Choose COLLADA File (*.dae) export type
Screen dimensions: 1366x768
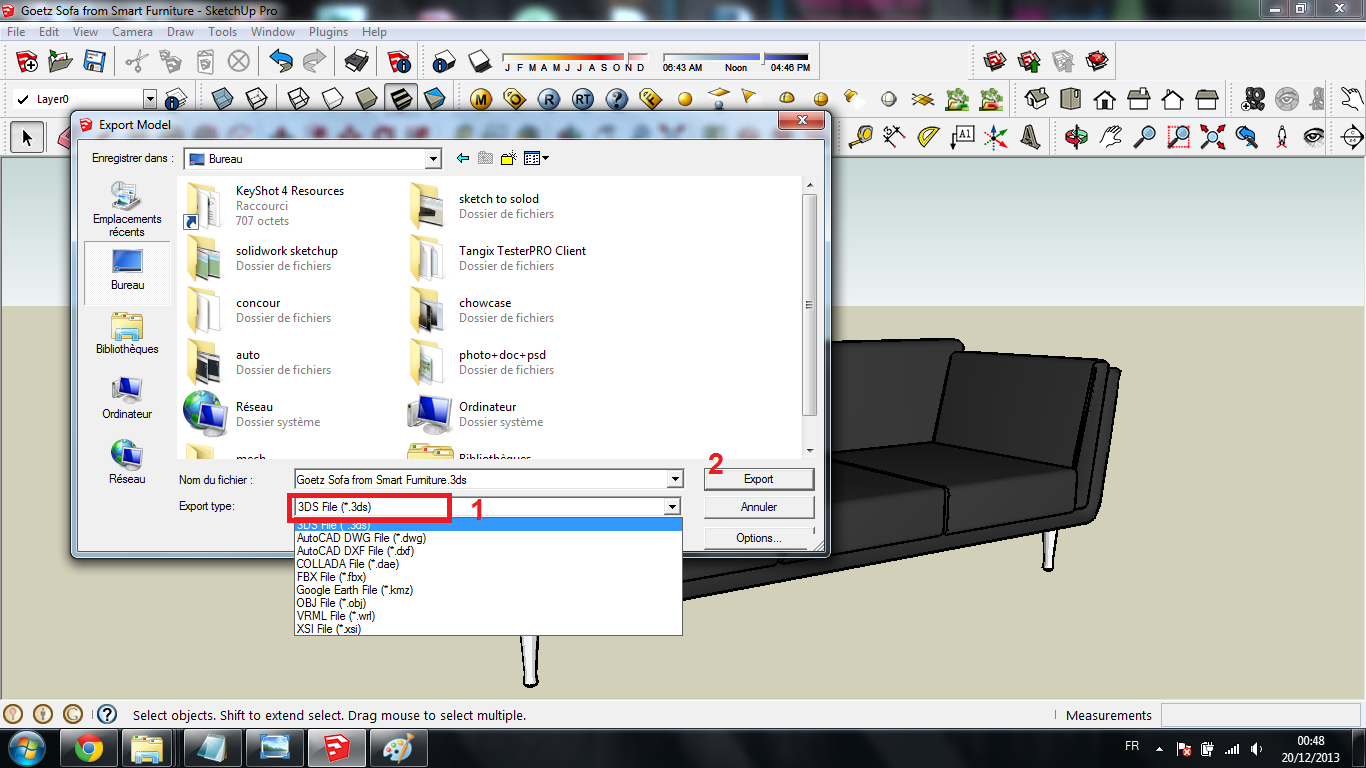[349, 564]
